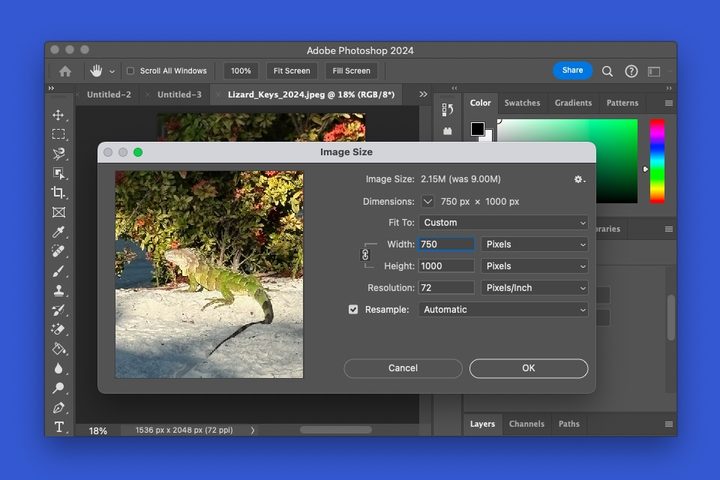
Task: Select the Rectangular Marquee tool
Action: 58,134
